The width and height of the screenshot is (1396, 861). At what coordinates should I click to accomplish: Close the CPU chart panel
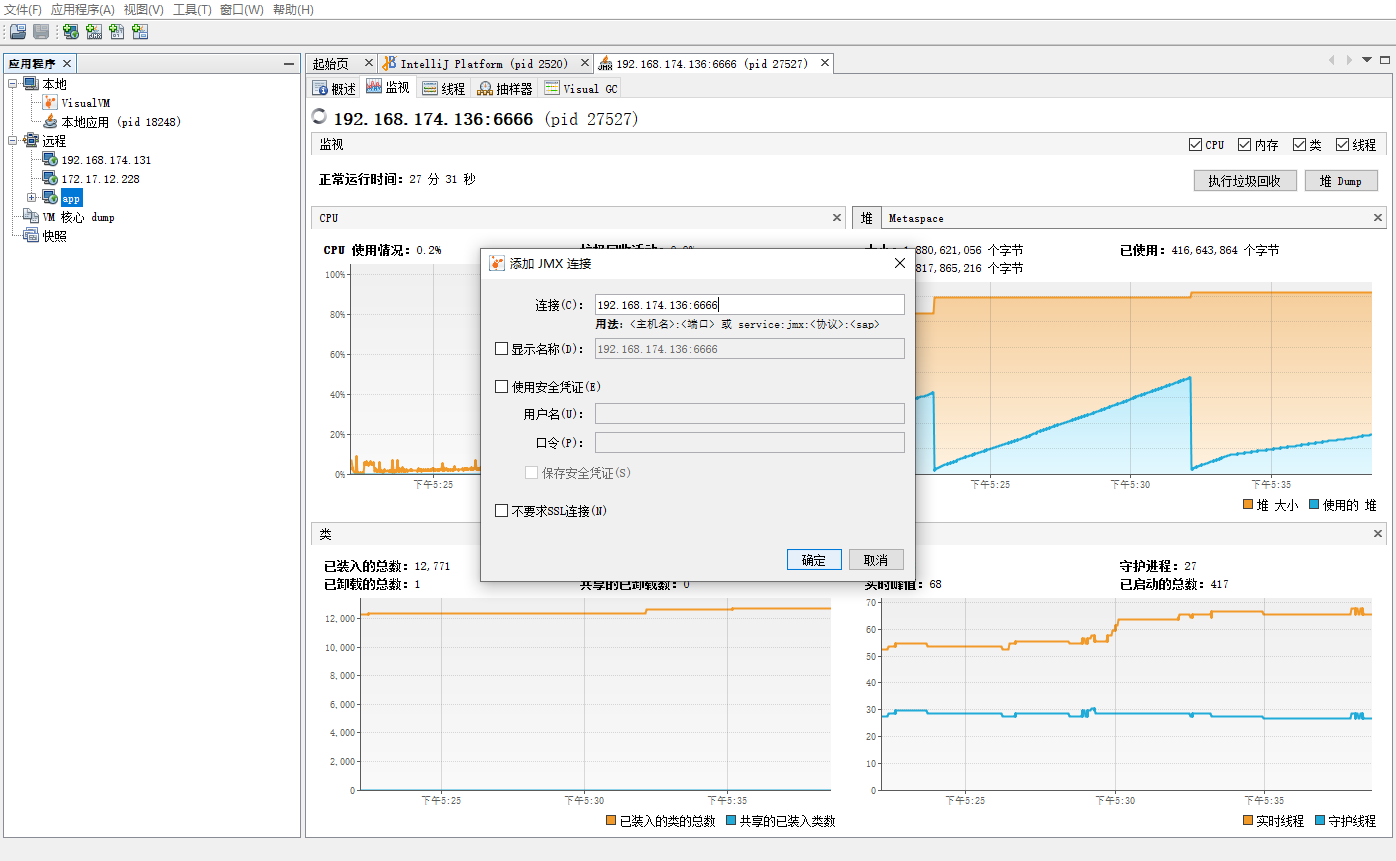point(837,217)
